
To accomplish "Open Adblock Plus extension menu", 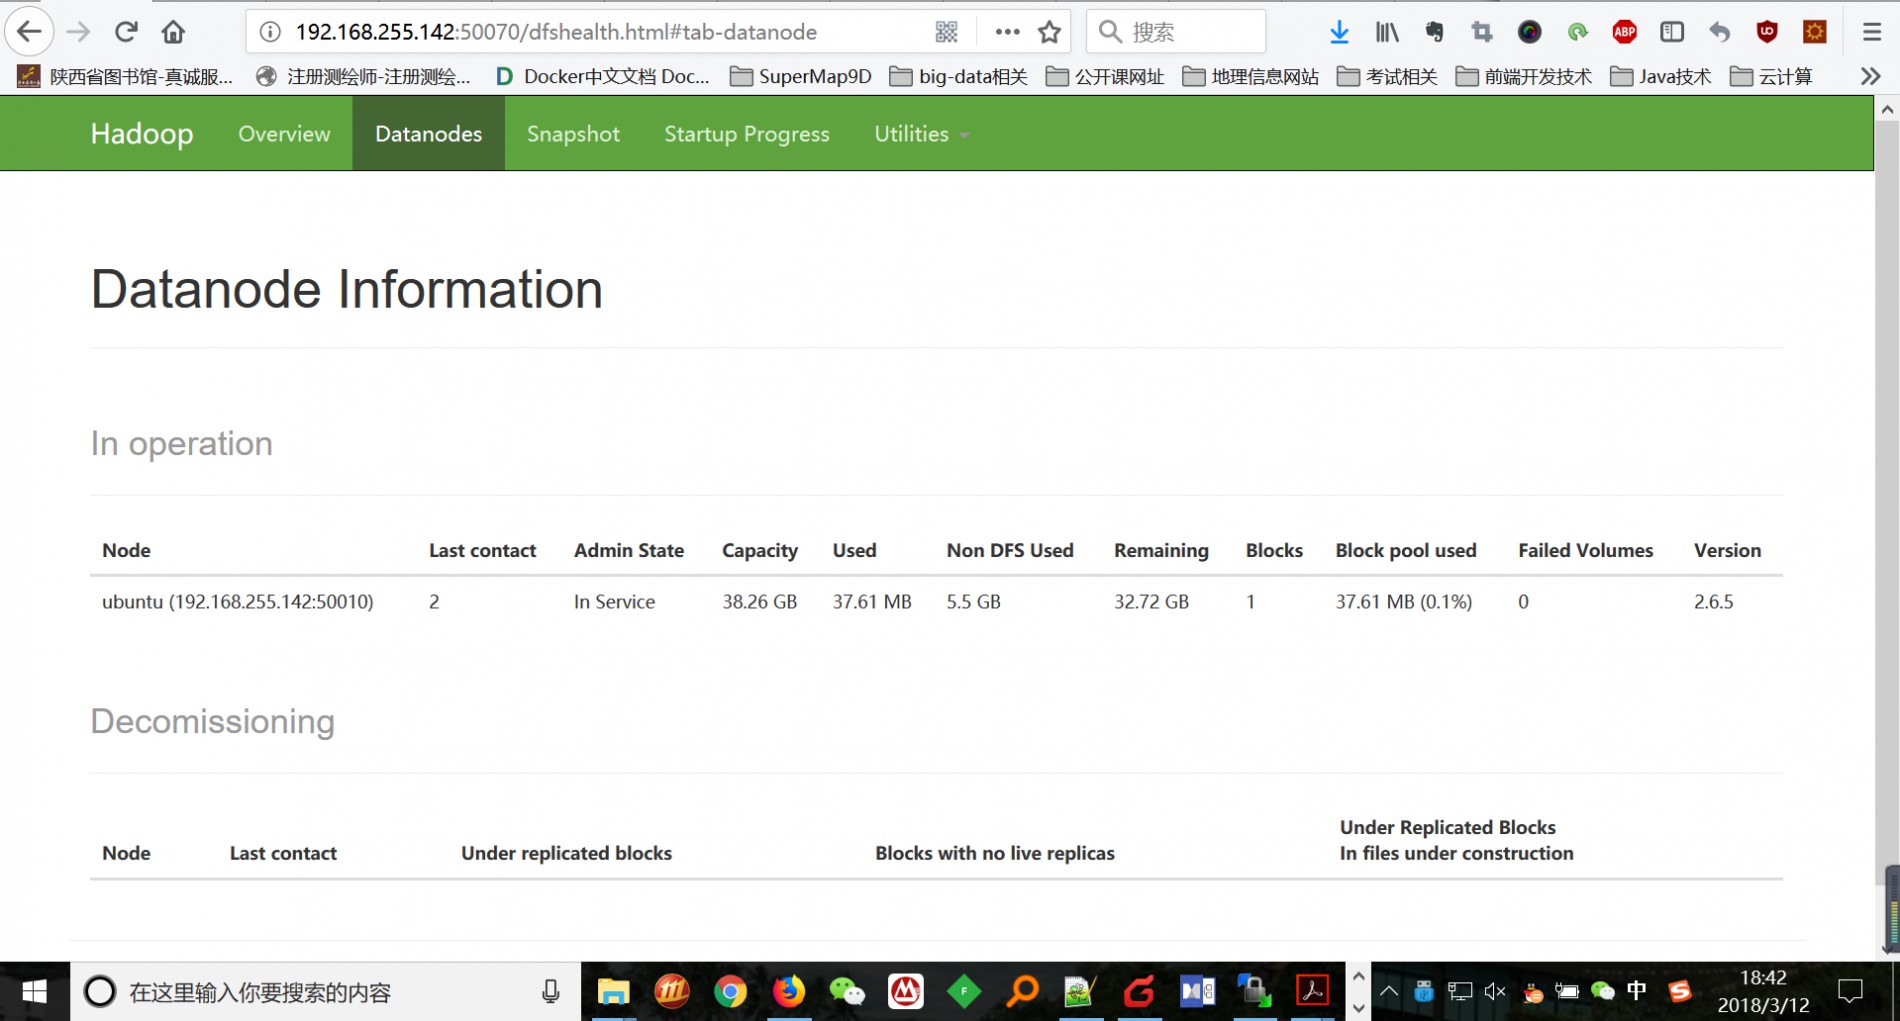I will tap(1624, 32).
